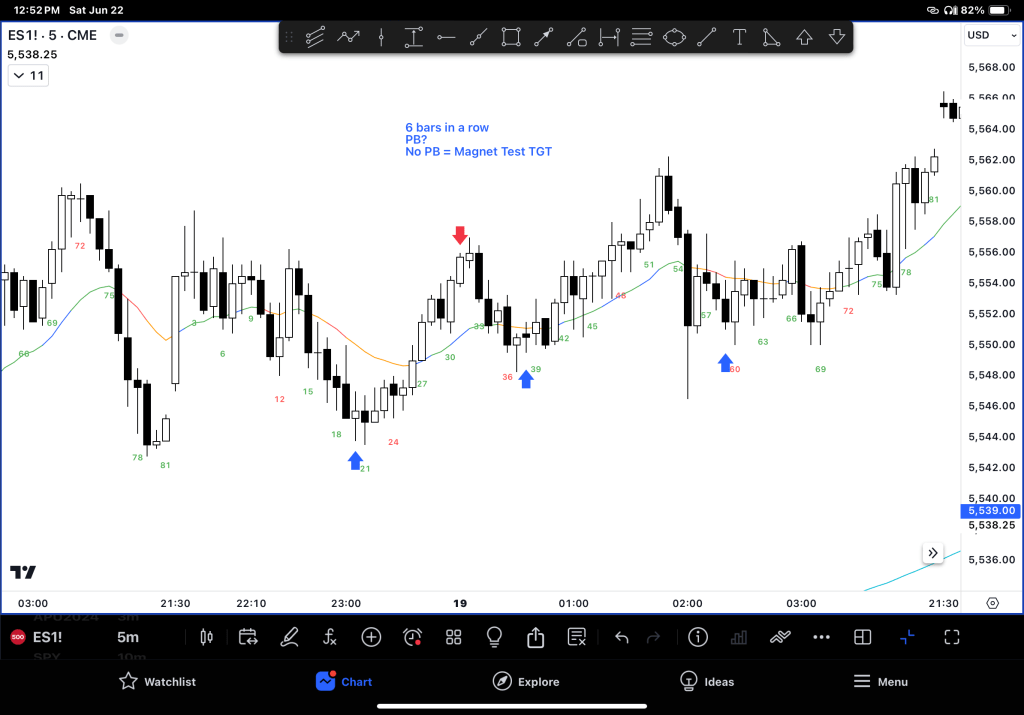Expand the indicators count dropdown showing 11
The image size is (1024, 715).
coord(28,76)
